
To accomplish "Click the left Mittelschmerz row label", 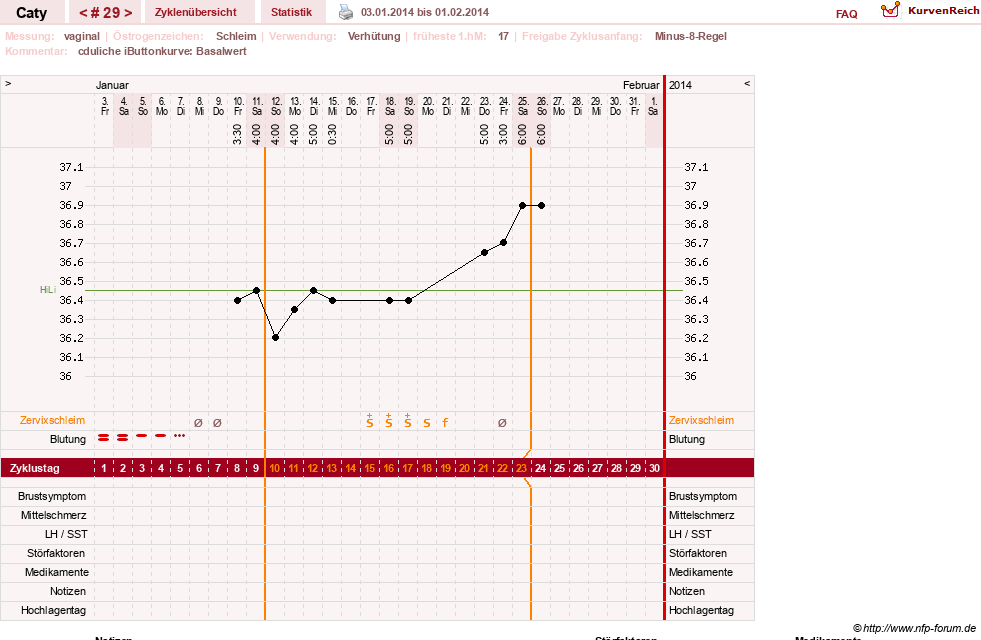I will tap(53, 516).
